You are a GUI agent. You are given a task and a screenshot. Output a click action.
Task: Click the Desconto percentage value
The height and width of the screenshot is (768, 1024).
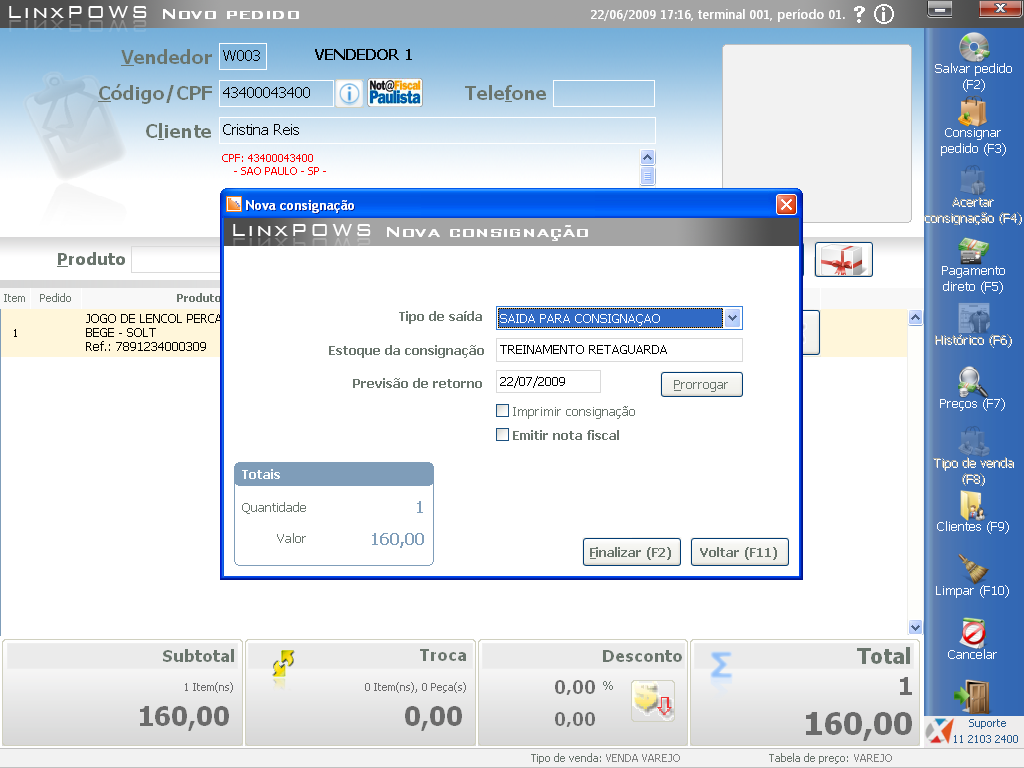coord(575,687)
